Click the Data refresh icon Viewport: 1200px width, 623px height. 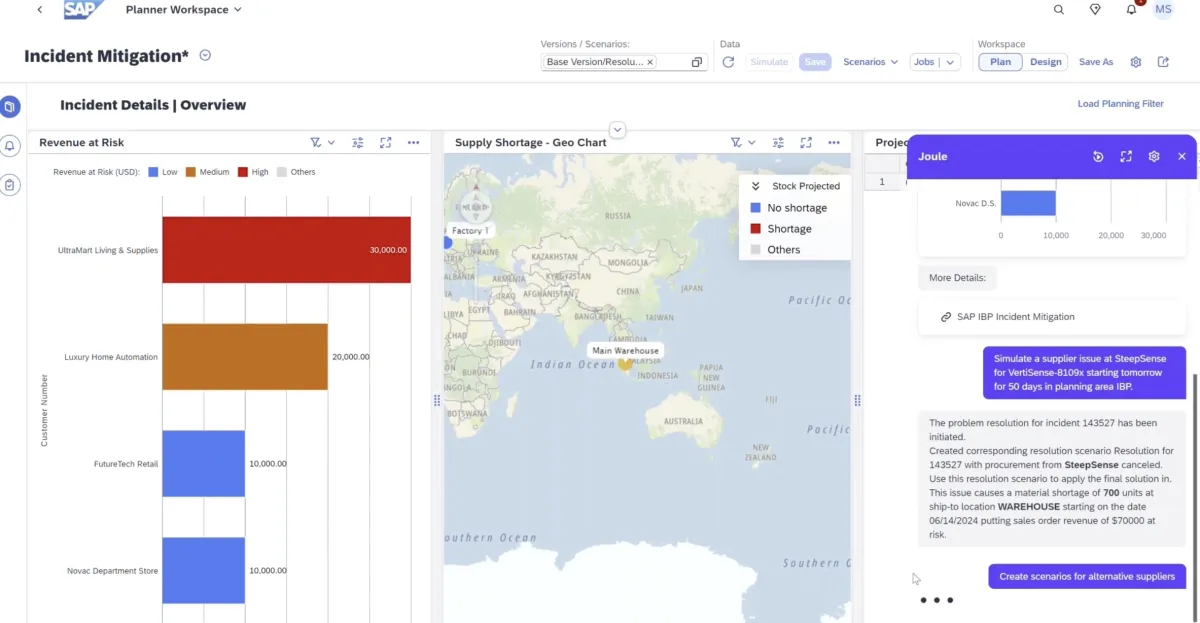click(728, 62)
